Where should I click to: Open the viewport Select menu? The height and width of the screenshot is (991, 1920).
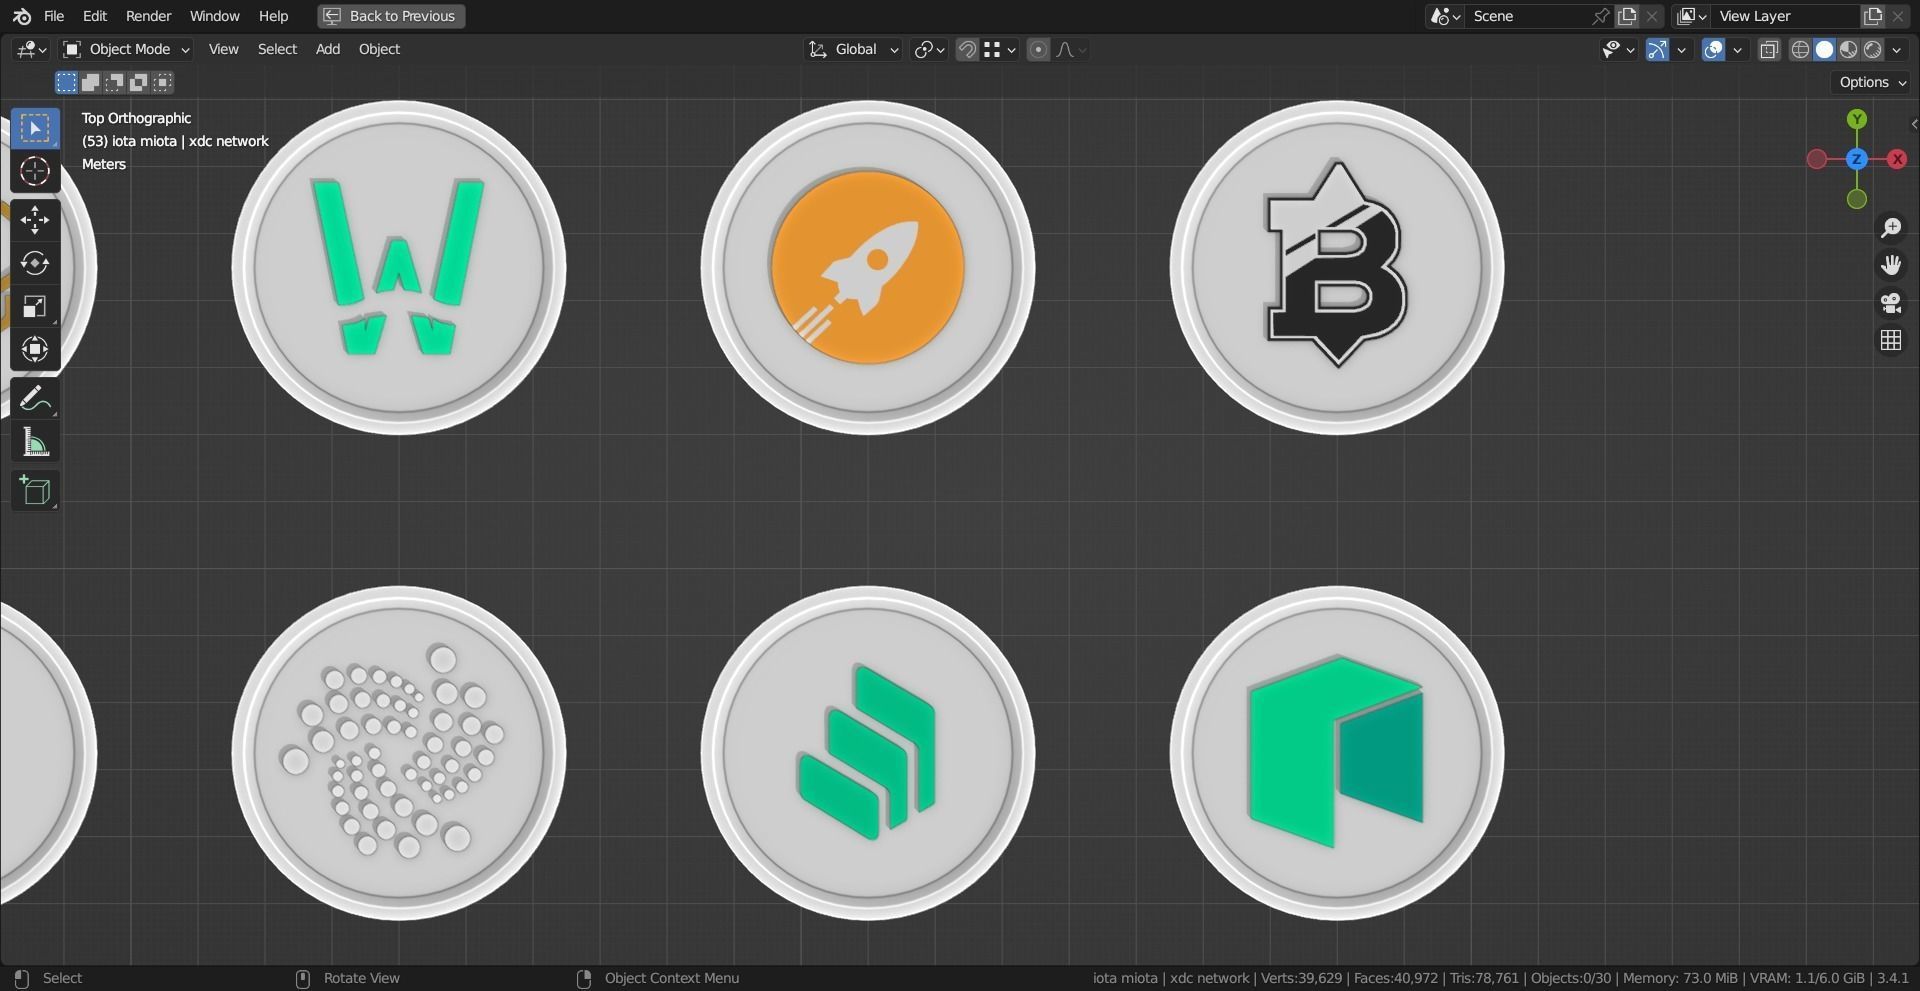(277, 49)
